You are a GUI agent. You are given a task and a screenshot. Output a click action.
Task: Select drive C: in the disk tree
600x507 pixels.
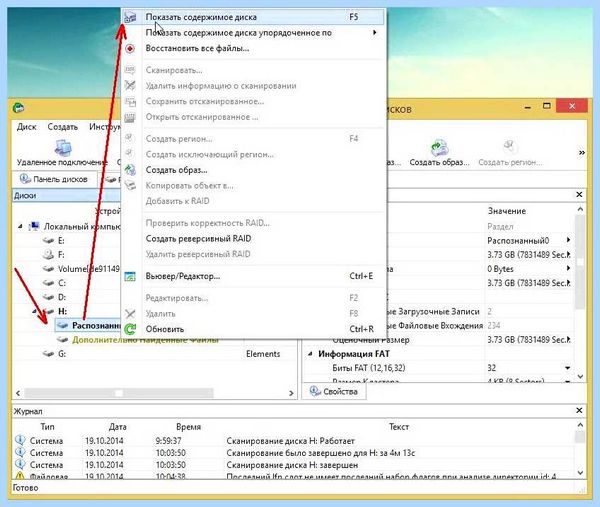click(x=62, y=283)
